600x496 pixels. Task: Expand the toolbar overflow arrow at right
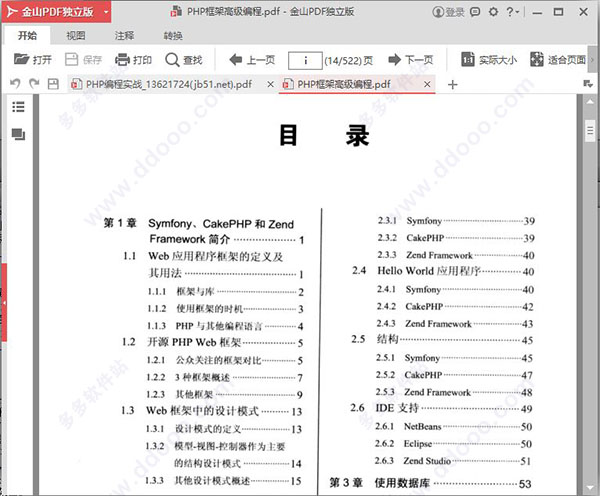click(592, 60)
